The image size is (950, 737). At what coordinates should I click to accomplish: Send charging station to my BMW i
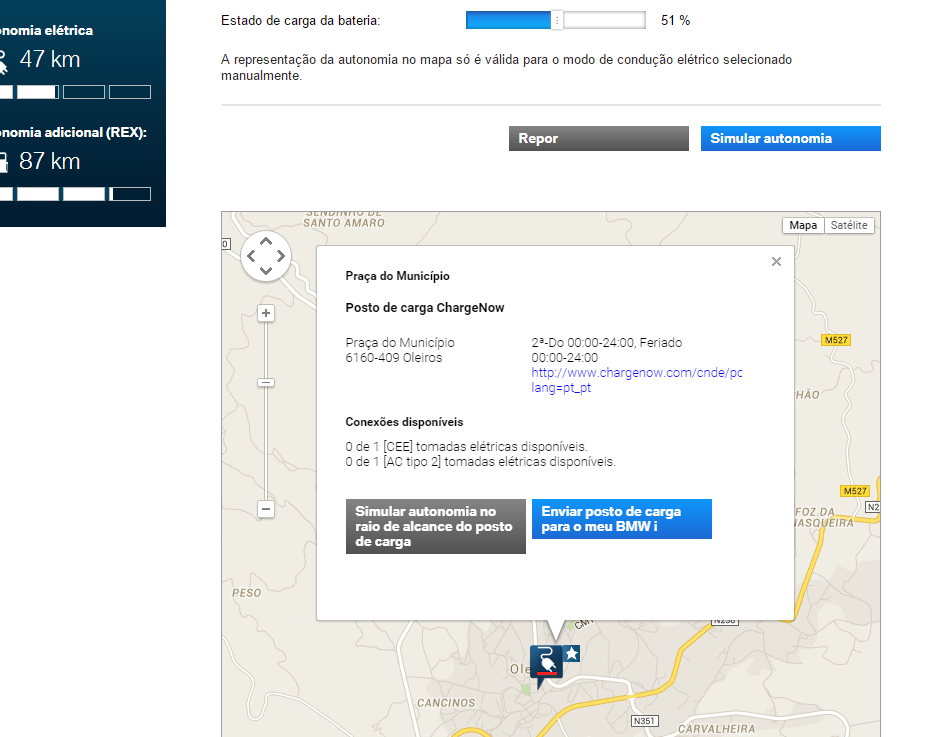(x=622, y=519)
